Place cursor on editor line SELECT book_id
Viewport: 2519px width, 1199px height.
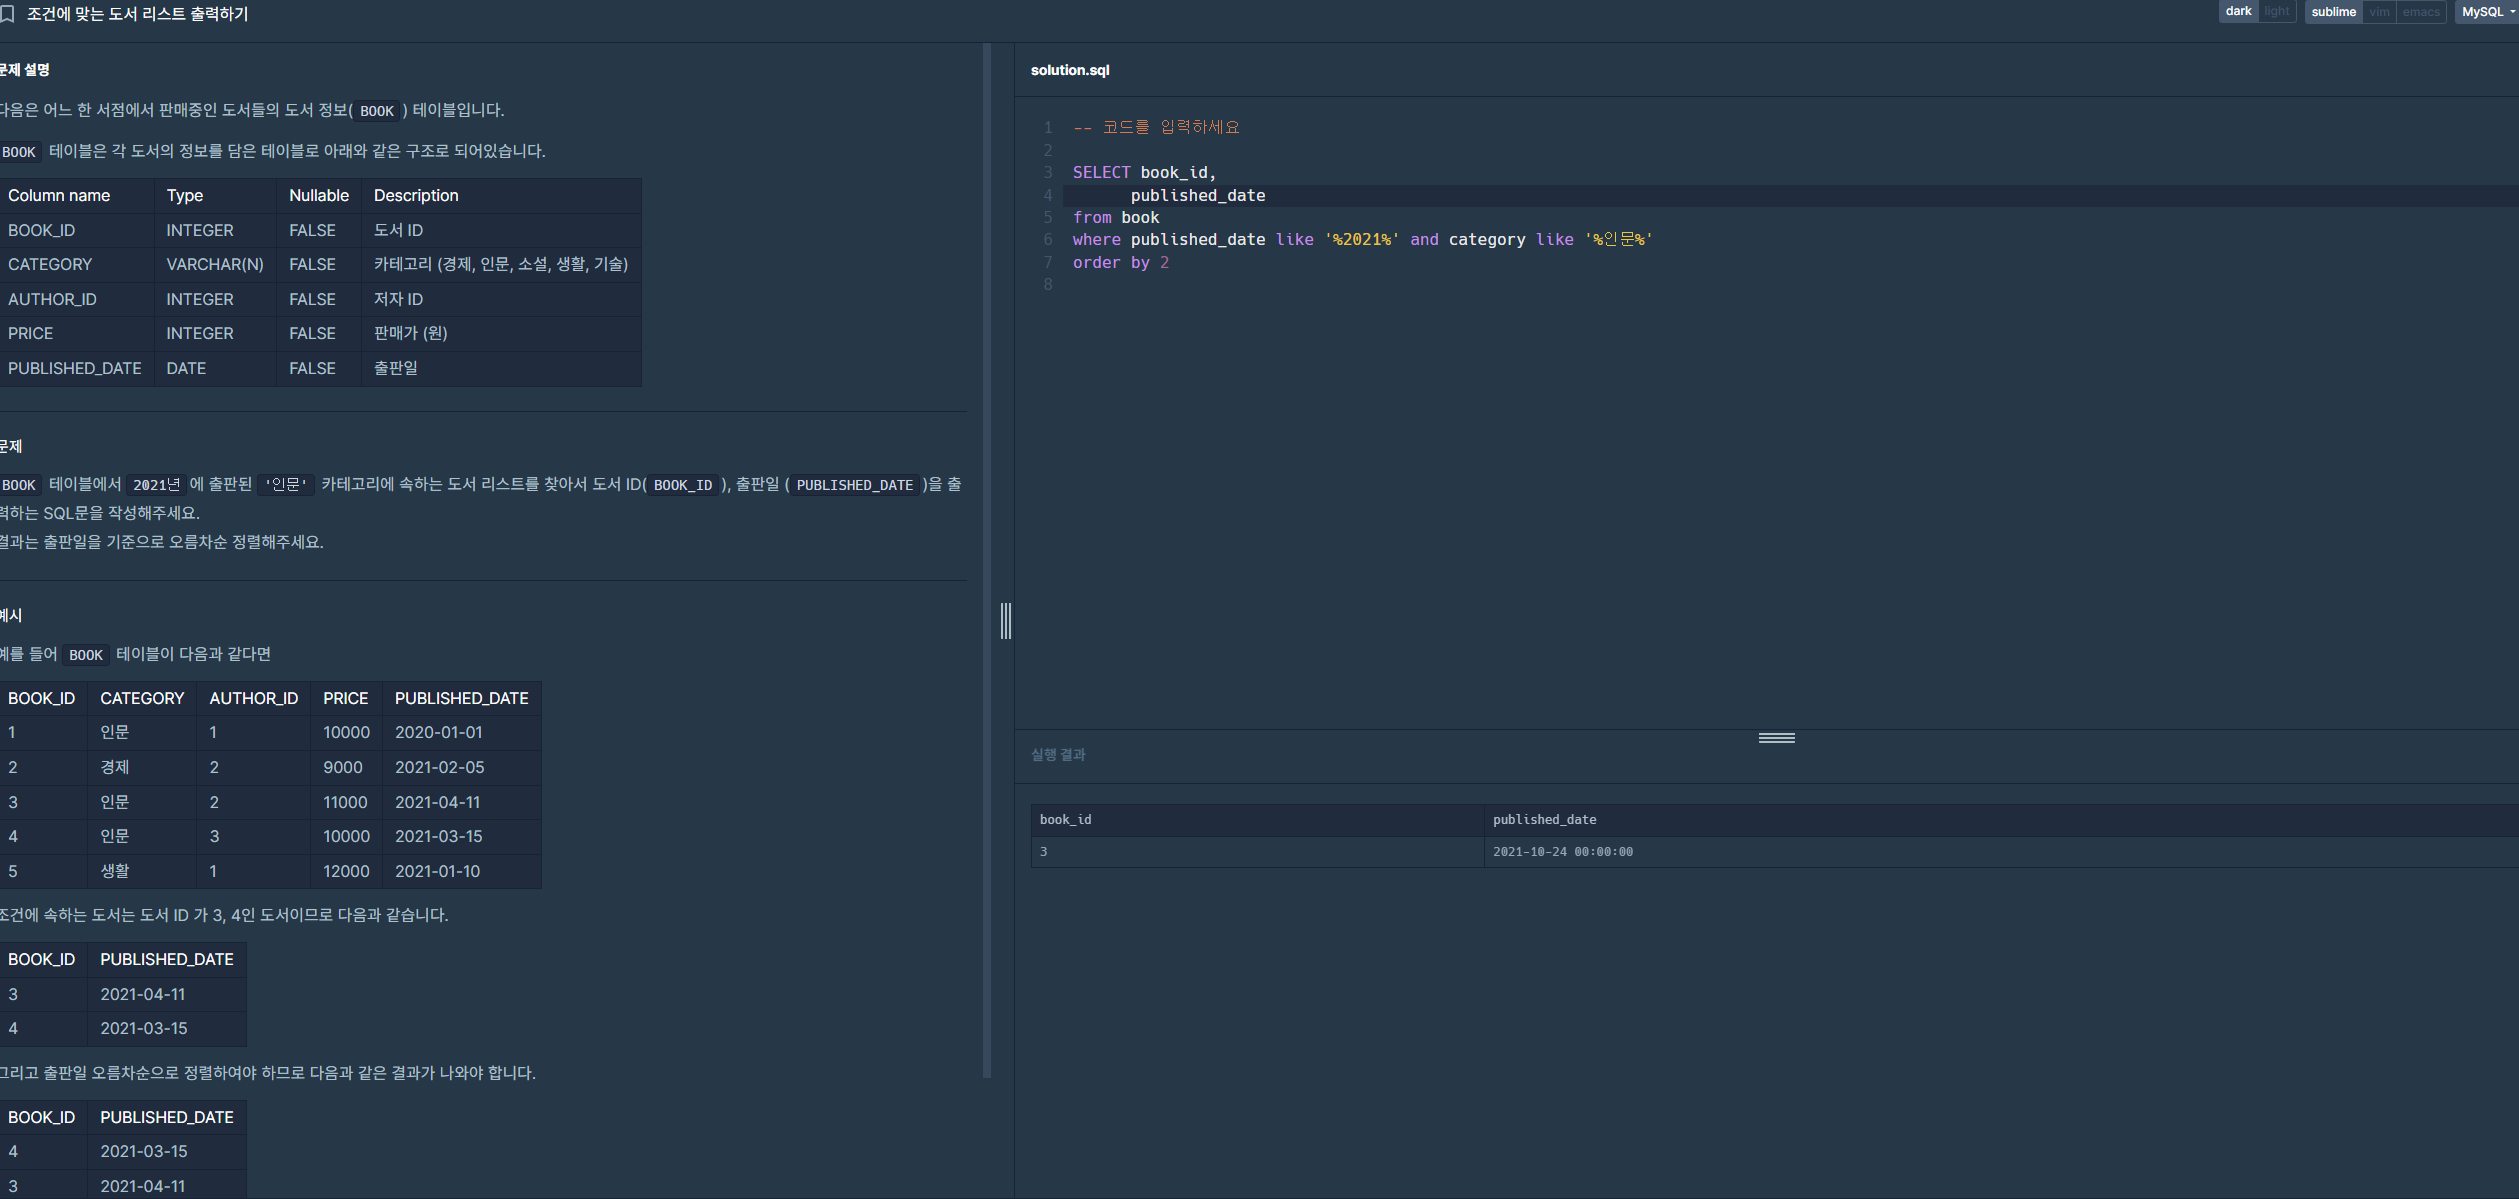click(1144, 173)
